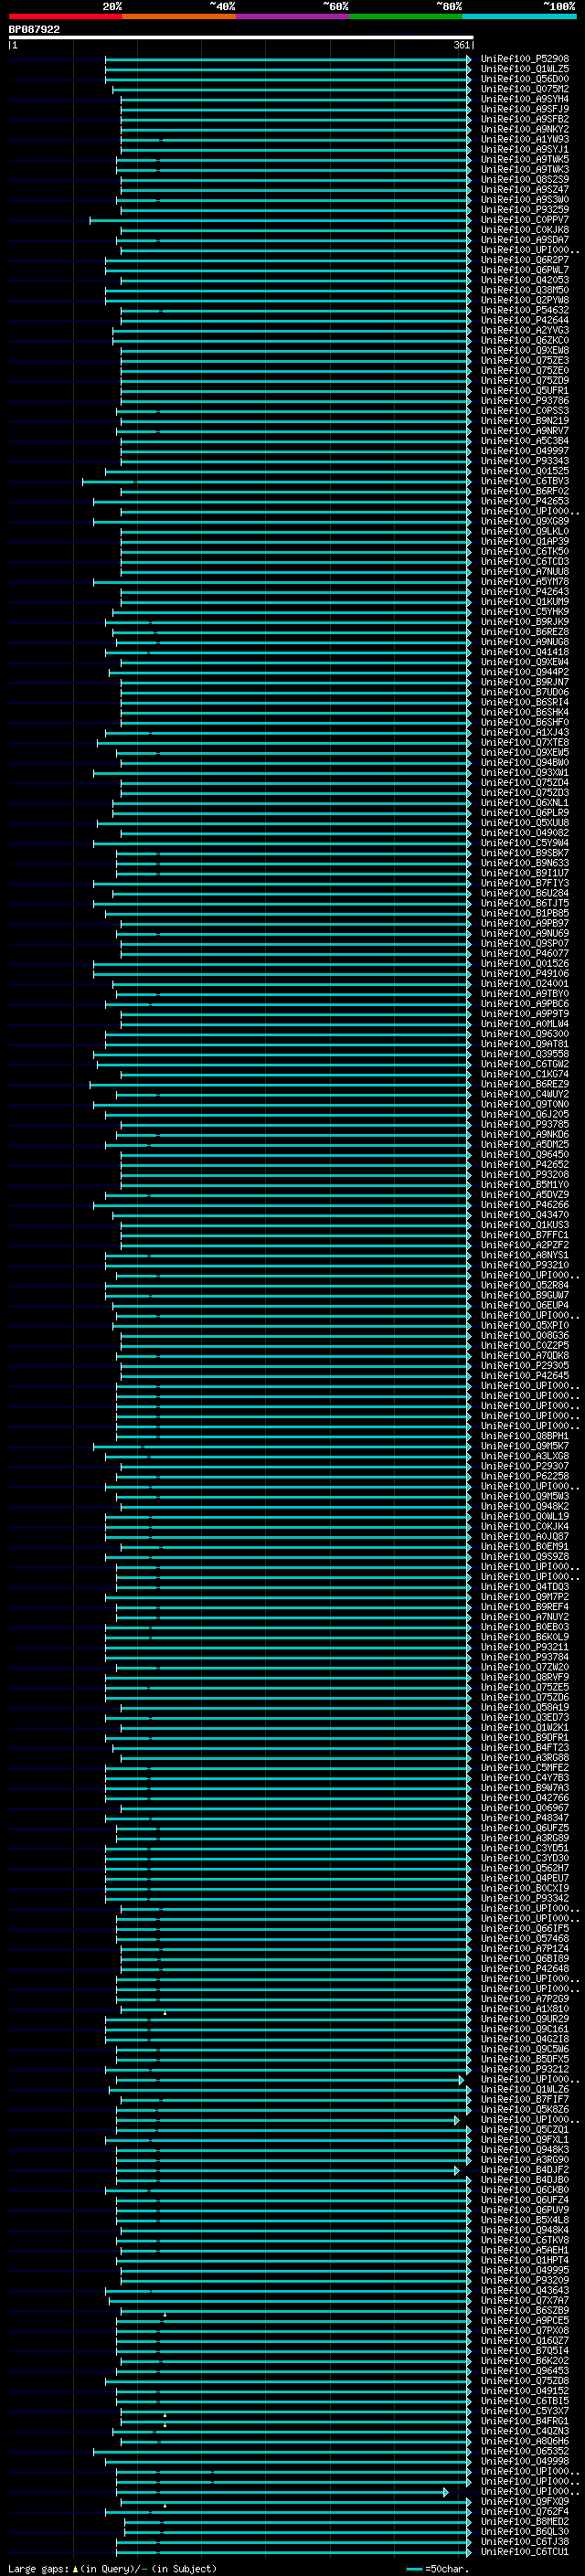
Task: Select label UniRef100_P54632
Action: click(x=525, y=311)
